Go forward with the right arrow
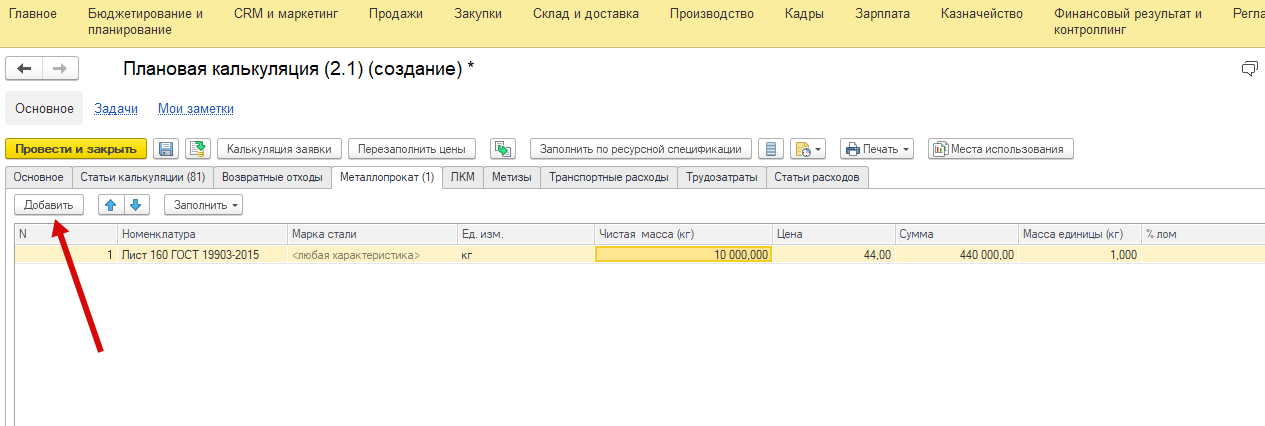 point(60,68)
